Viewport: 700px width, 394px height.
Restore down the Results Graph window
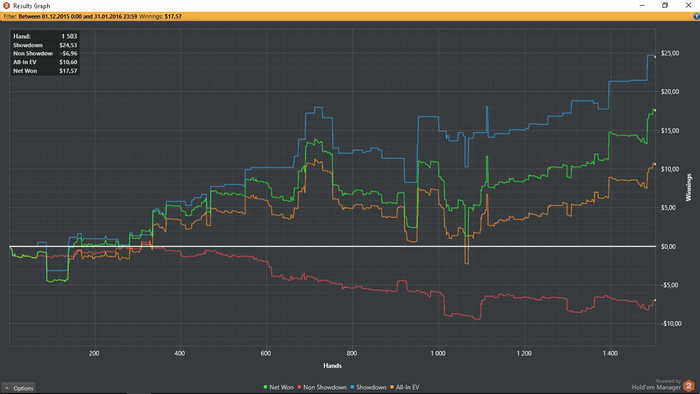[x=665, y=5]
